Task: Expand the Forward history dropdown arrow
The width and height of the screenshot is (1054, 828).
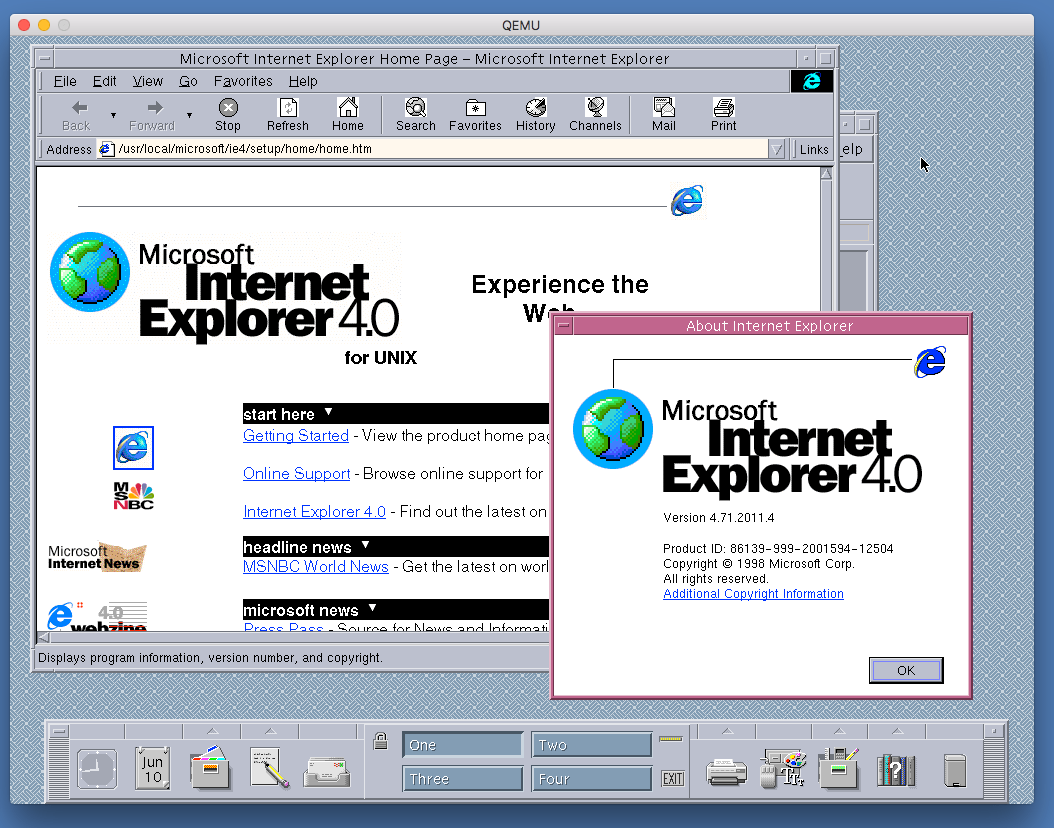Action: coord(190,116)
